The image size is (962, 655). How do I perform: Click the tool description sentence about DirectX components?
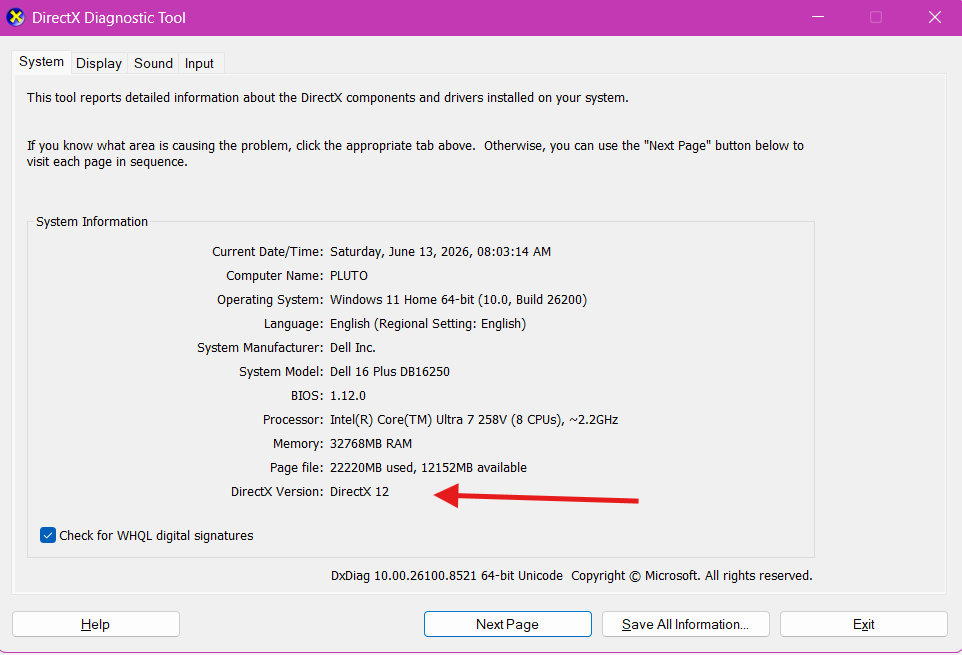click(328, 98)
